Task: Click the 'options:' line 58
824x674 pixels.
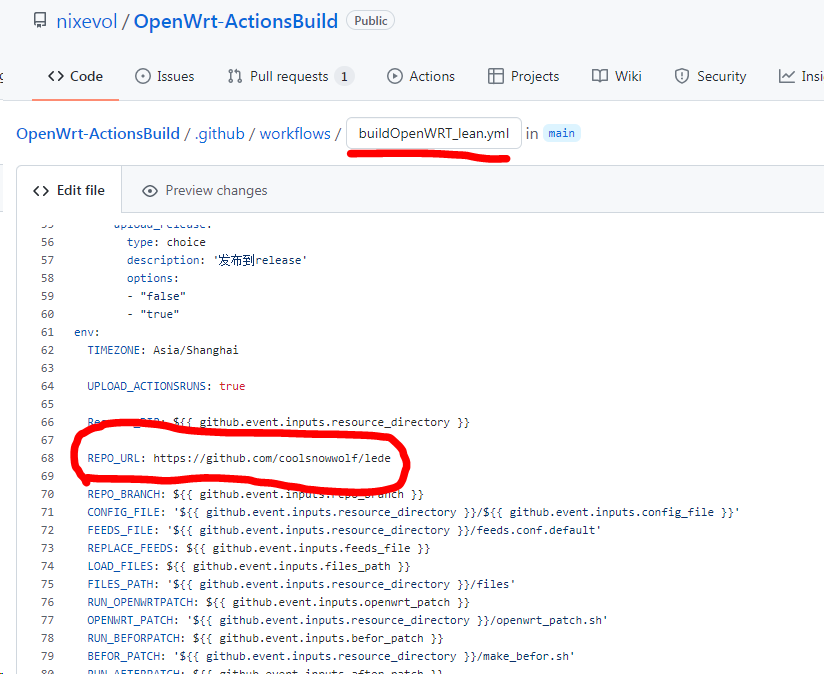Action: click(x=153, y=278)
